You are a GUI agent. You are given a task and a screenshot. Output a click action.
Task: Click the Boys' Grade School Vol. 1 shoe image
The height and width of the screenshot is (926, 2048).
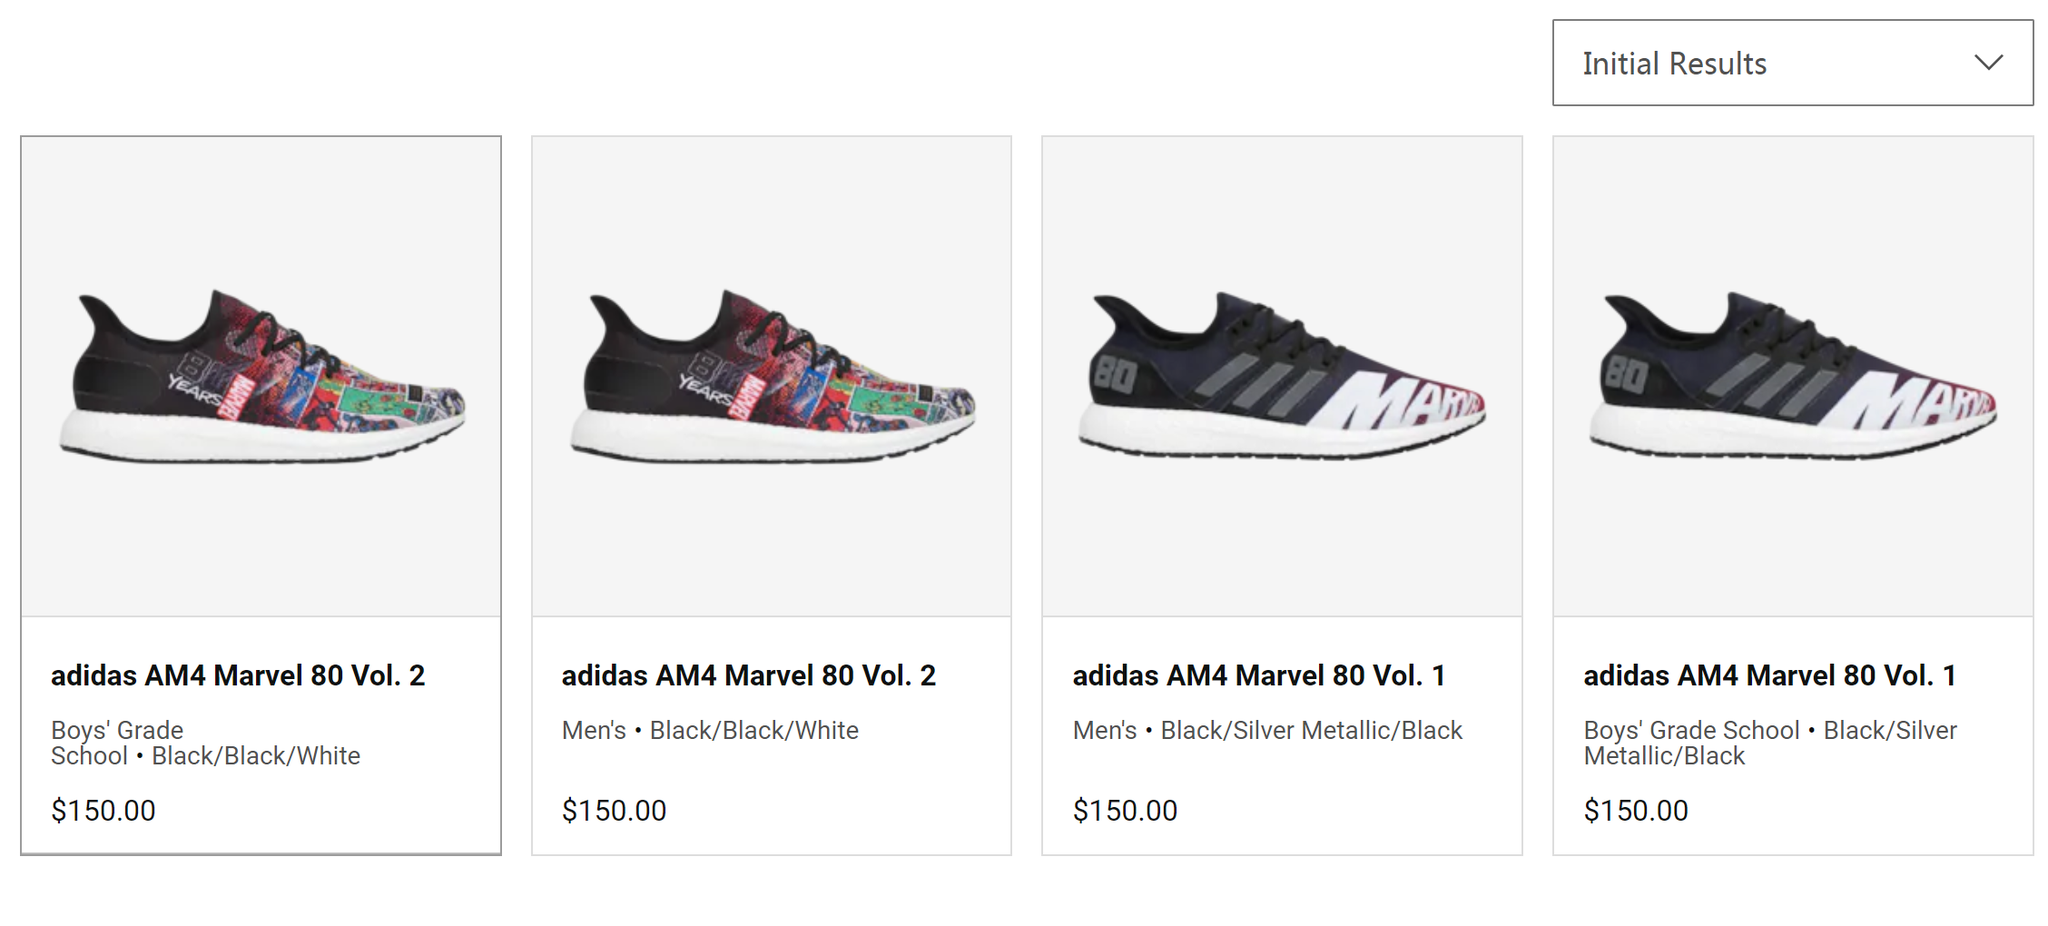[x=1792, y=377]
